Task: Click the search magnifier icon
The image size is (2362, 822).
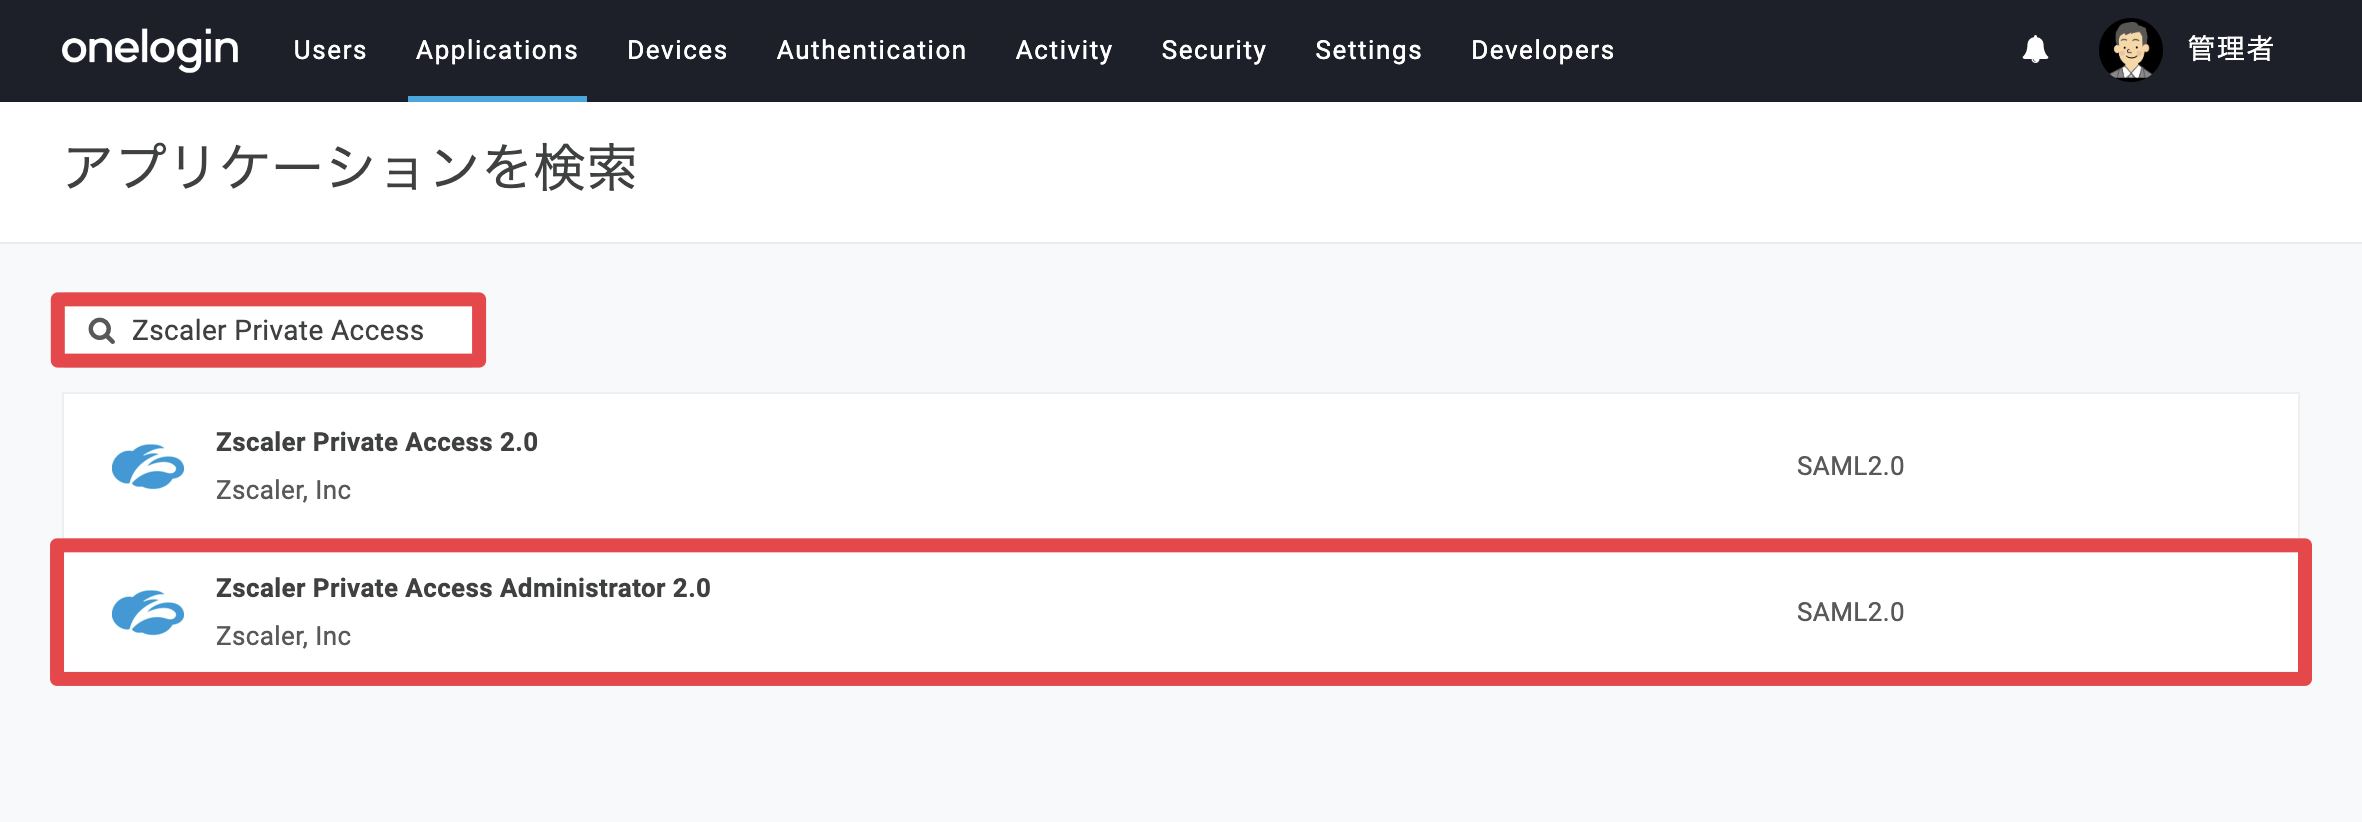Action: [101, 330]
